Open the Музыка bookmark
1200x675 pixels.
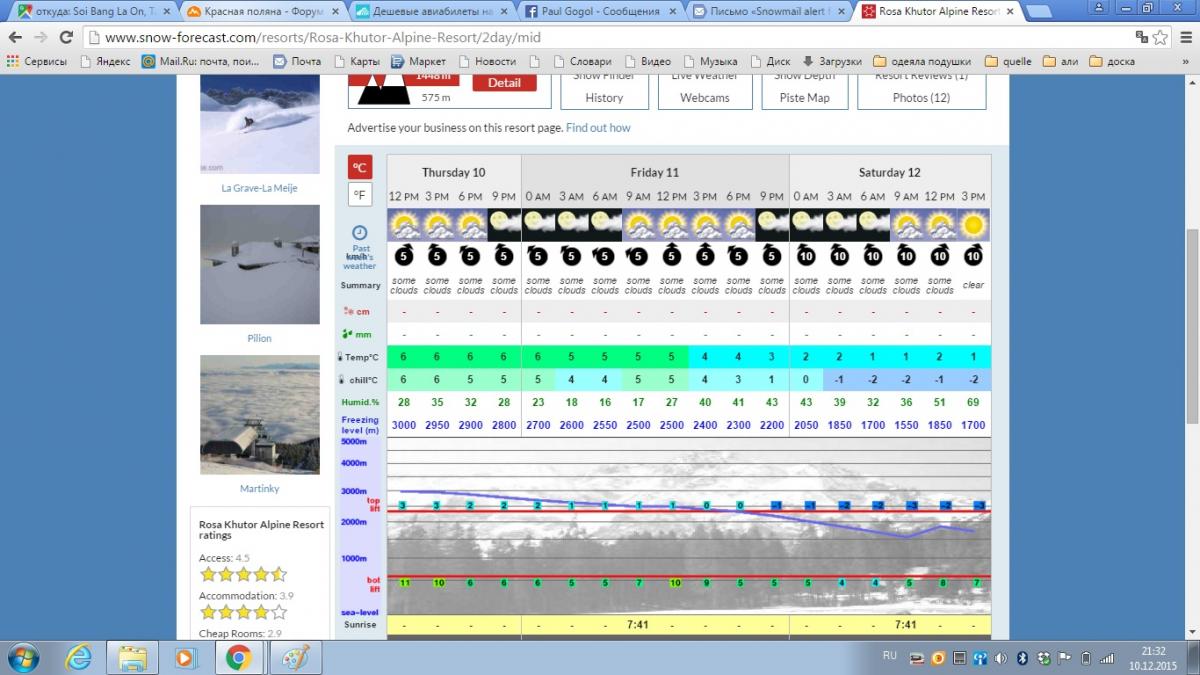point(710,61)
